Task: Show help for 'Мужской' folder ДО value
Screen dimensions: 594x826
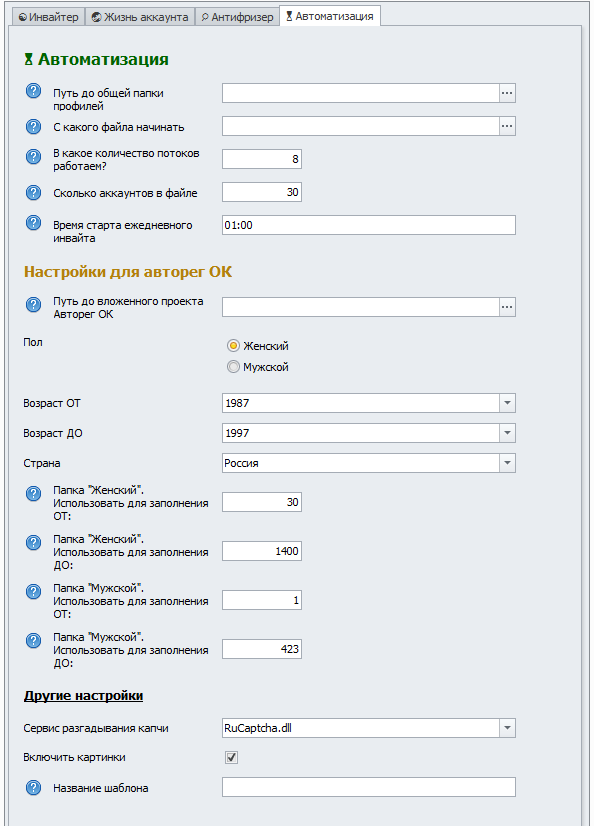Action: pyautogui.click(x=33, y=641)
